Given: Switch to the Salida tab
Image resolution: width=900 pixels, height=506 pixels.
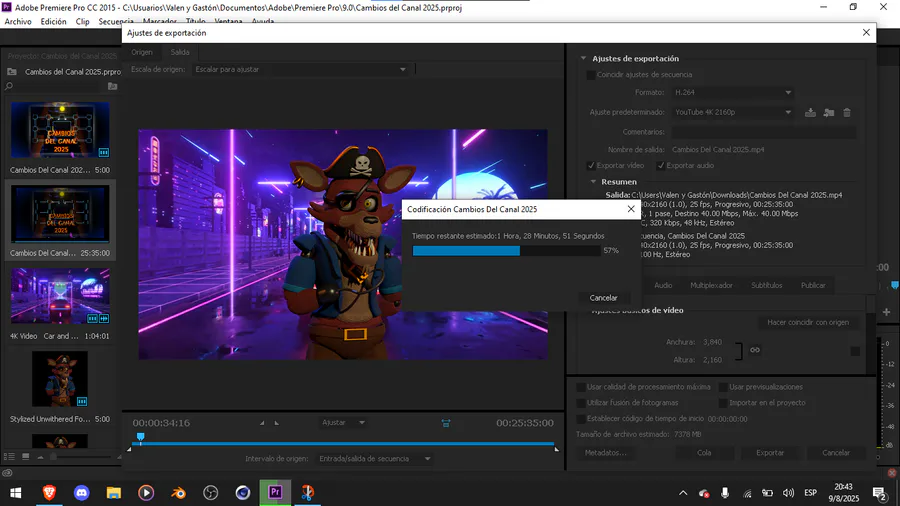Looking at the screenshot, I should [180, 52].
